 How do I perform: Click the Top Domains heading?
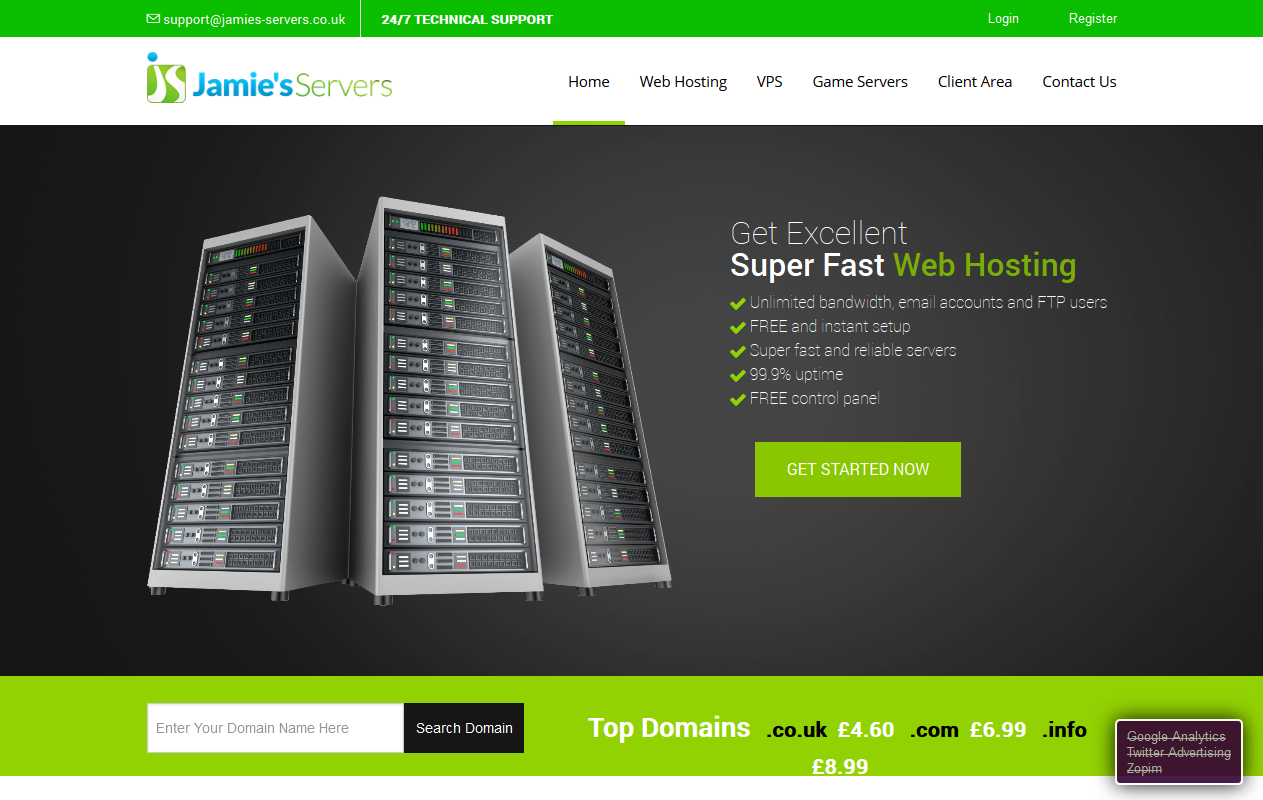tap(669, 728)
